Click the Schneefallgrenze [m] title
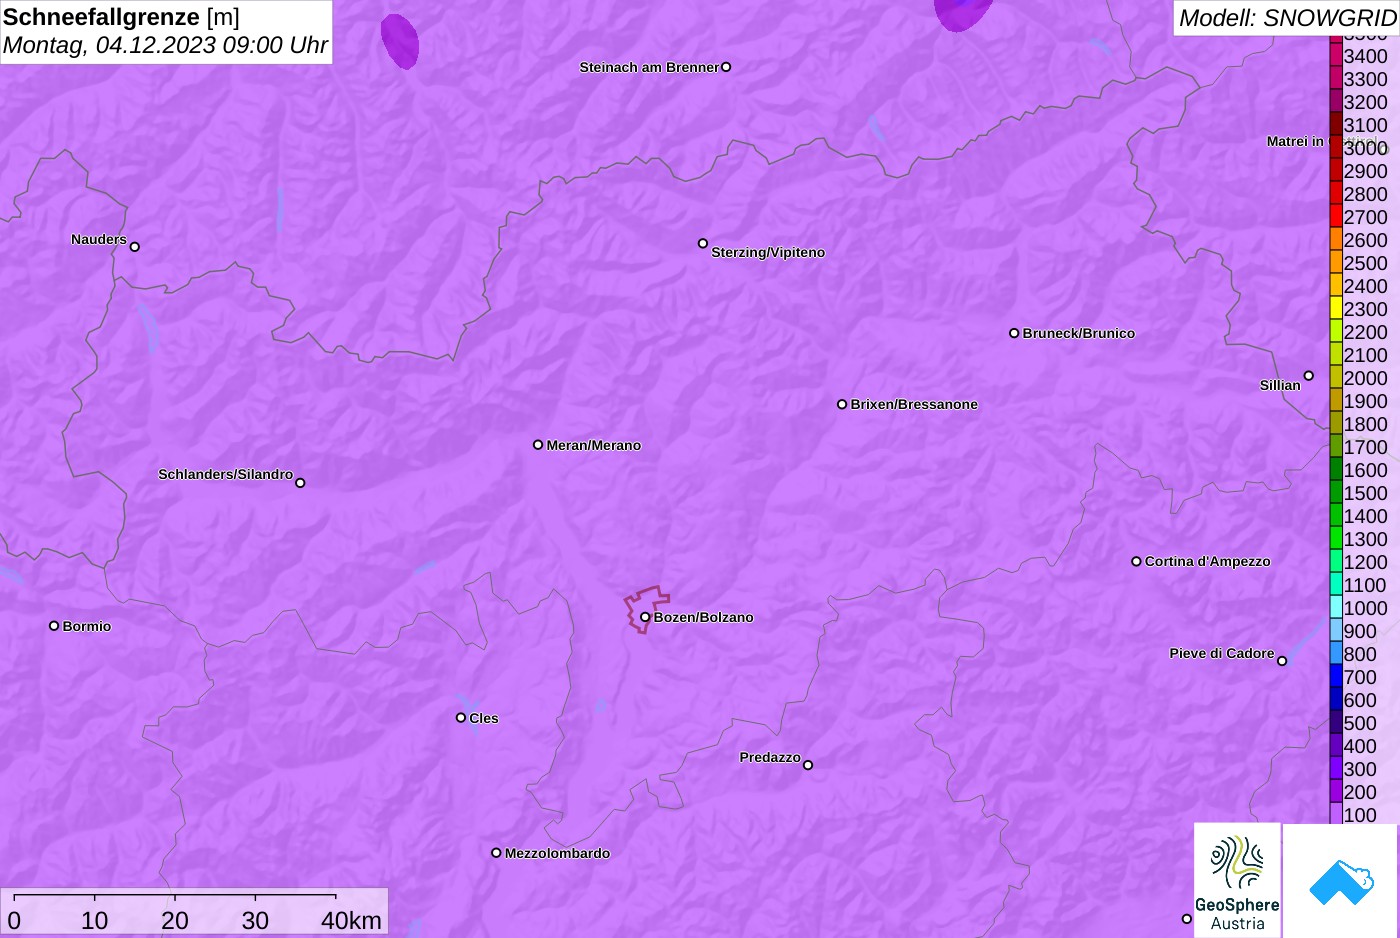Screen dimensions: 1400x938 click(x=121, y=17)
